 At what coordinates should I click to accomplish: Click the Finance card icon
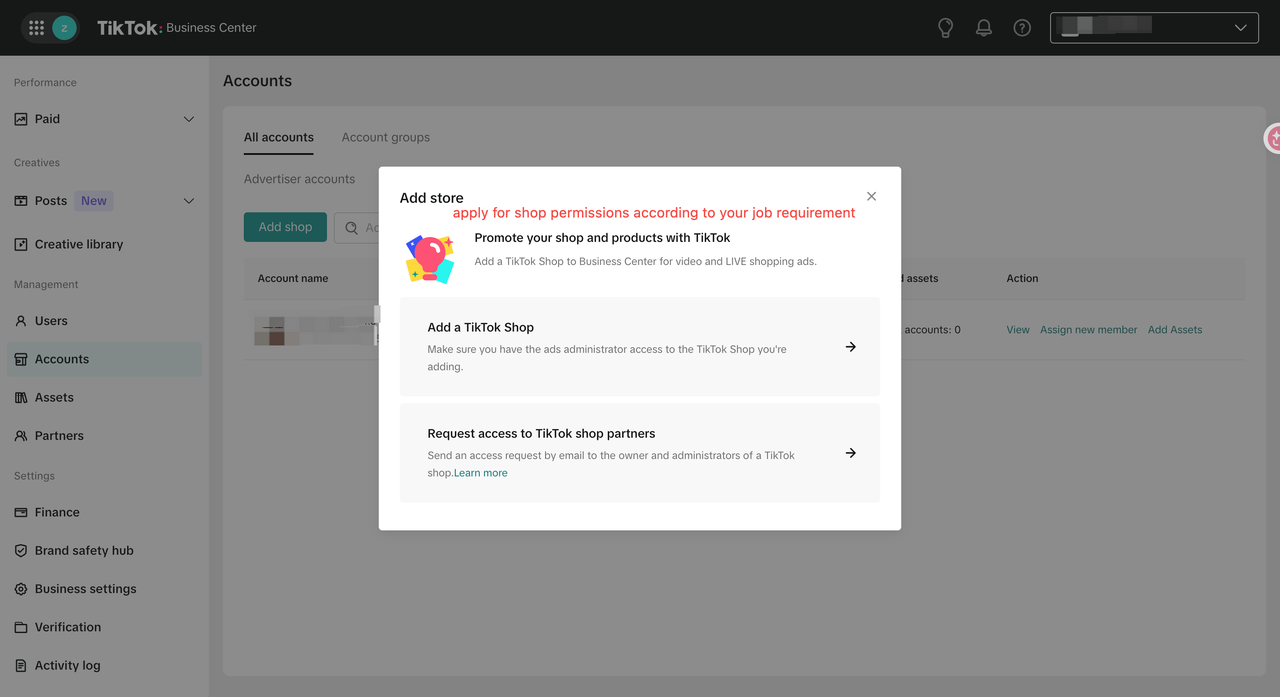pyautogui.click(x=21, y=512)
